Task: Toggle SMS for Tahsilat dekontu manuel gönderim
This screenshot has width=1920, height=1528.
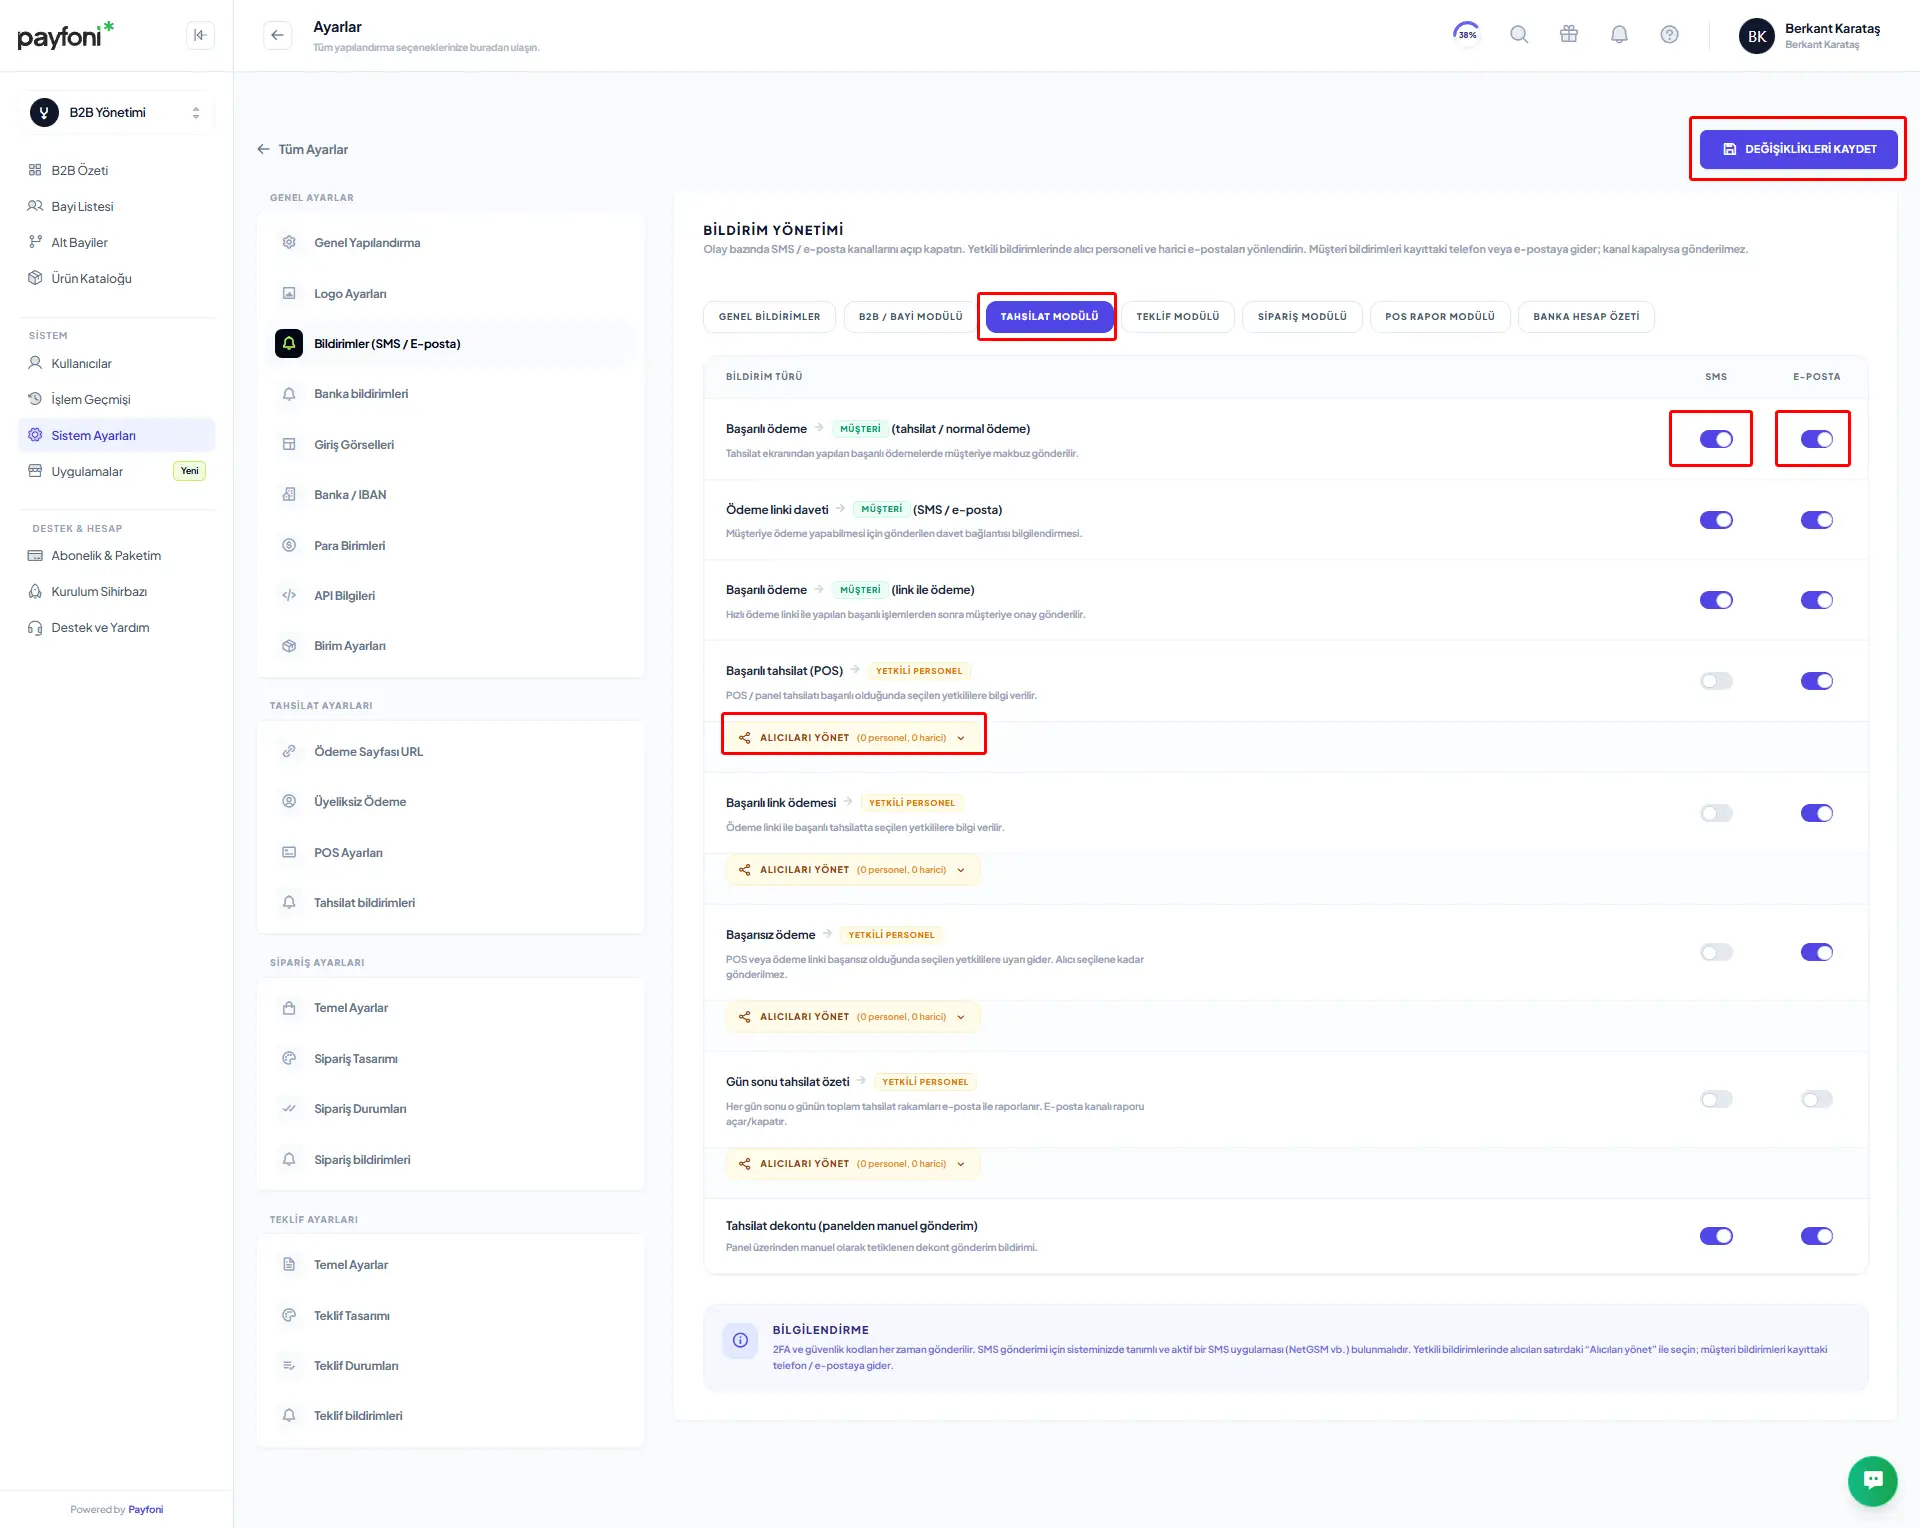Action: click(1716, 1236)
